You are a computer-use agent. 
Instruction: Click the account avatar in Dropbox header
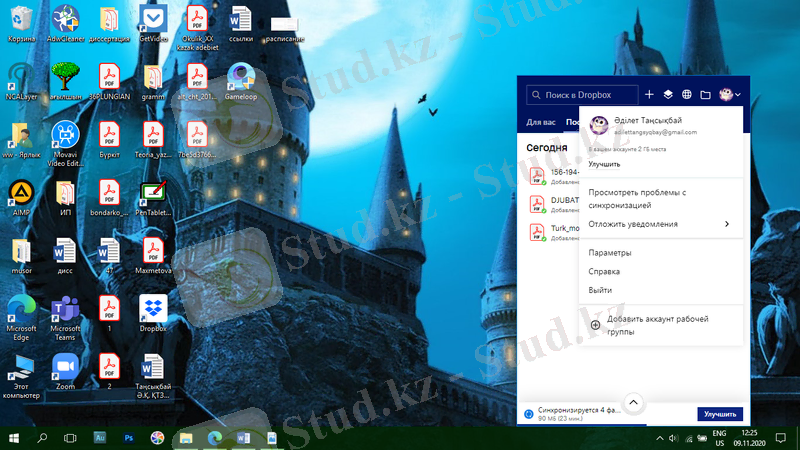[726, 95]
